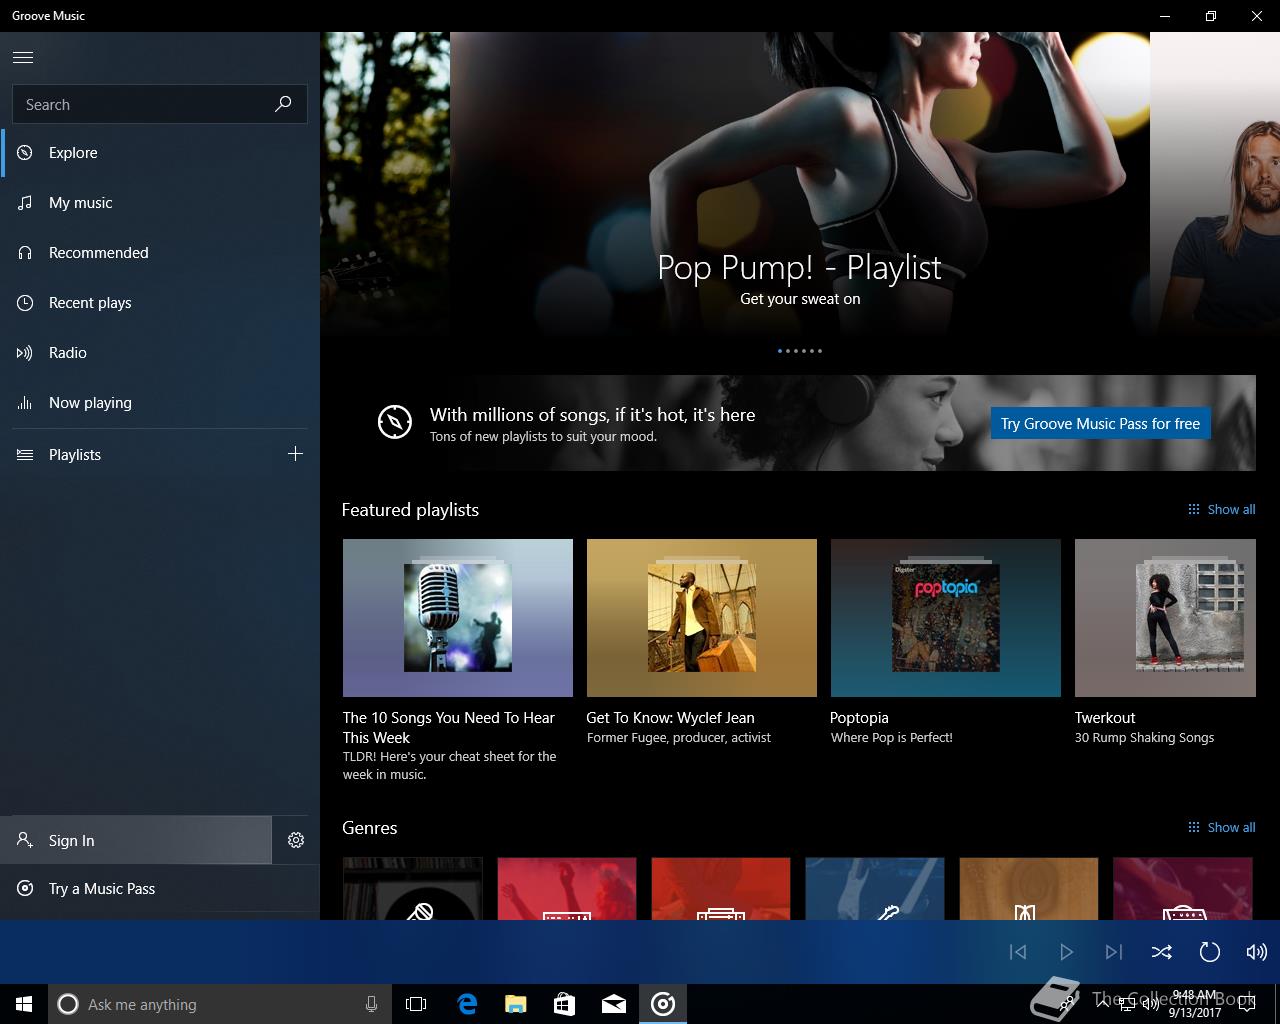The image size is (1280, 1024).
Task: Click the compass icon in promo banner
Action: click(x=395, y=422)
